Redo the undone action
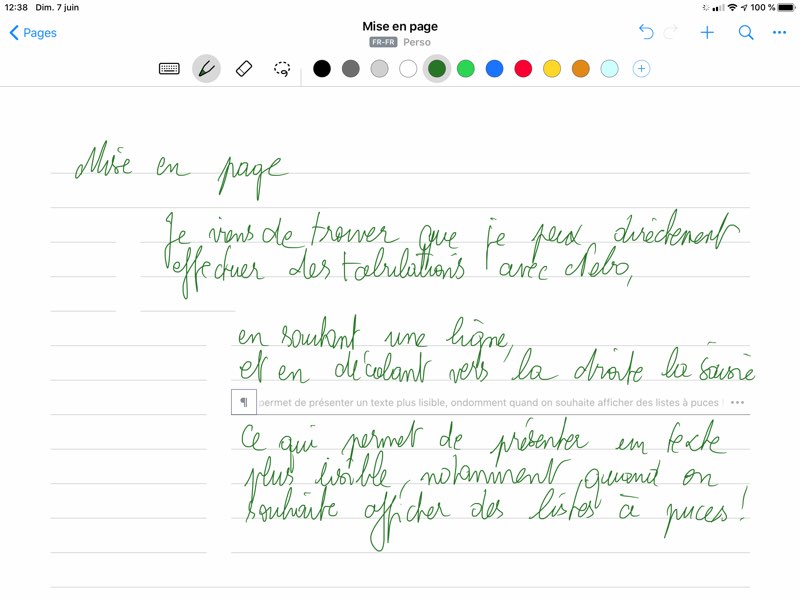The image size is (800, 600). tap(672, 33)
